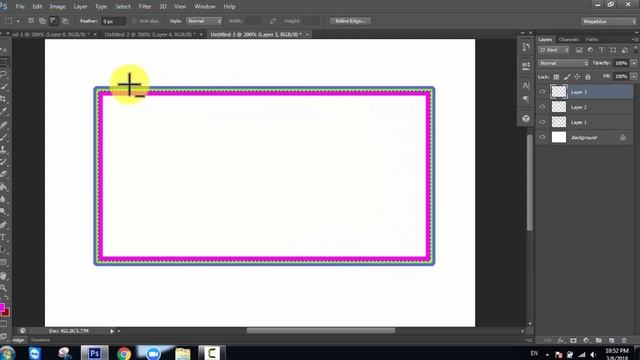Screen dimensions: 640x360
Task: Select the Zoom tool in toolbox
Action: 4,289
